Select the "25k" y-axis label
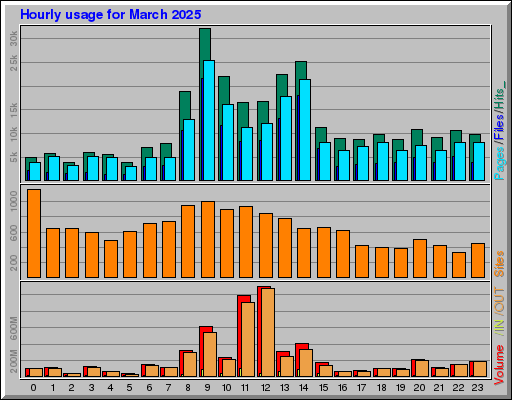 [14, 63]
